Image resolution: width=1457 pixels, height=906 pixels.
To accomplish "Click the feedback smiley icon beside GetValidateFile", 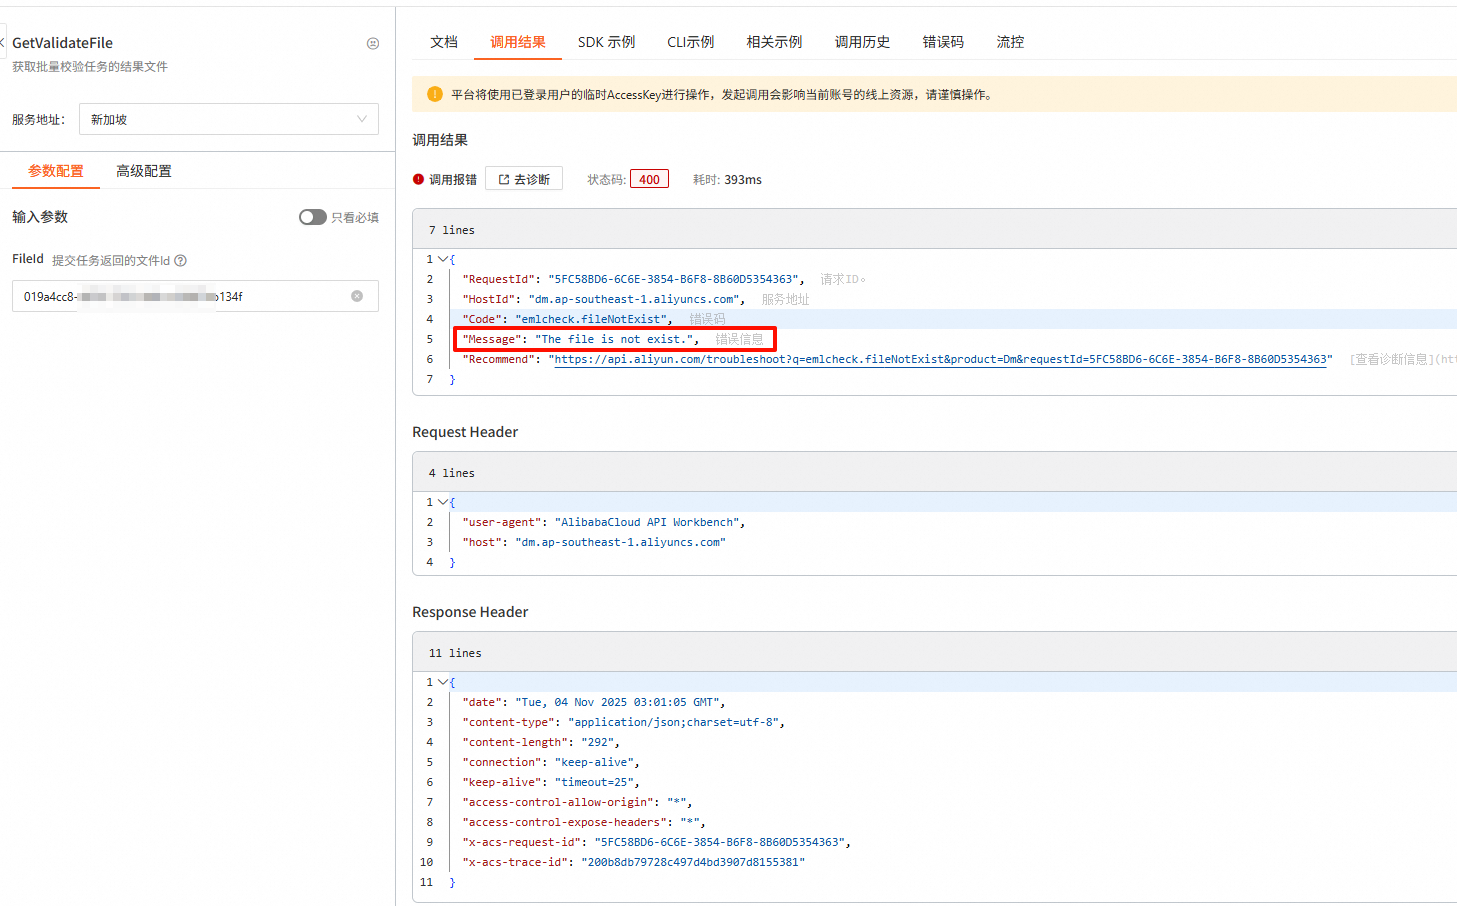I will pyautogui.click(x=373, y=43).
